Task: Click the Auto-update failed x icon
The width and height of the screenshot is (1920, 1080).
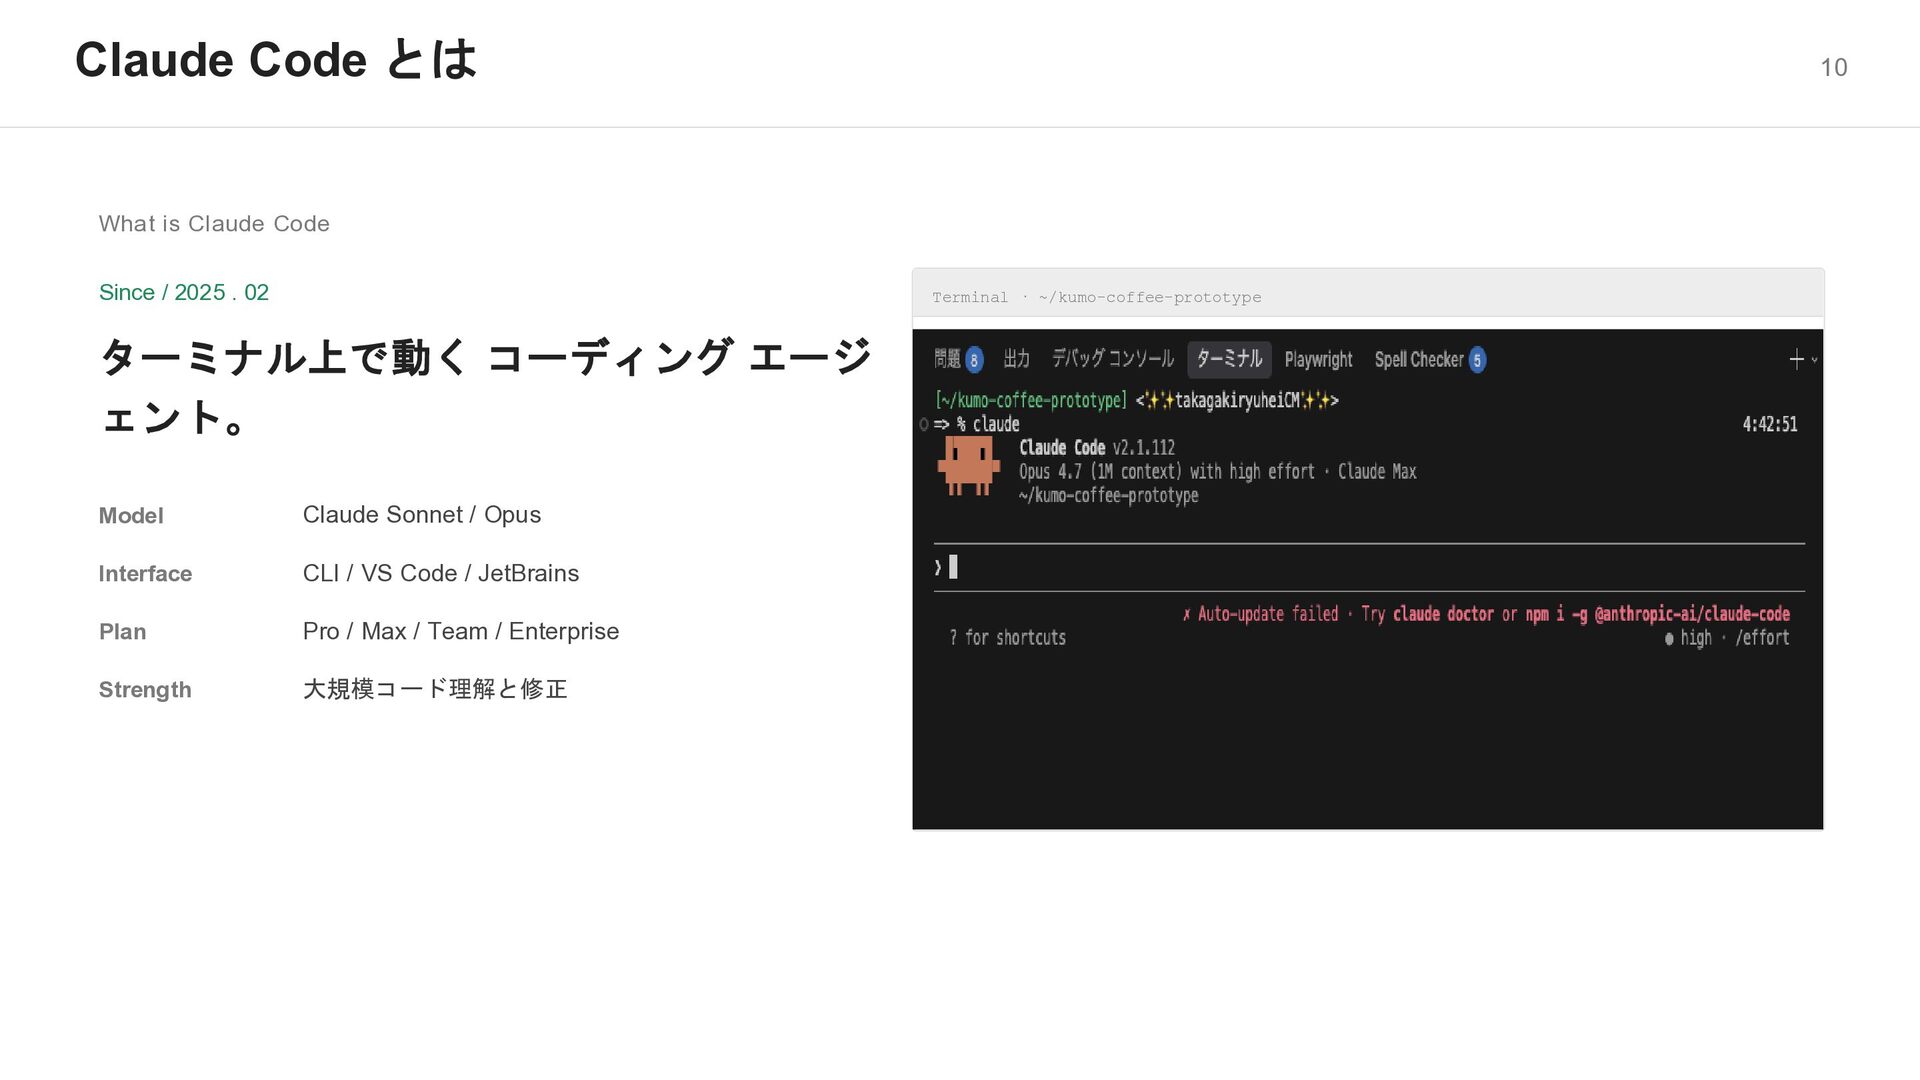Action: point(1186,615)
